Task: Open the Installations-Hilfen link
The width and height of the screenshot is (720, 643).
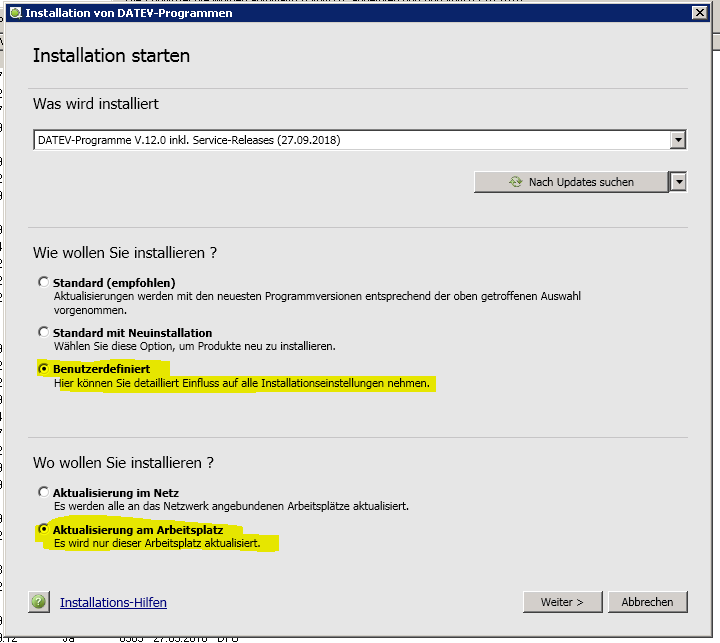Action: (113, 602)
